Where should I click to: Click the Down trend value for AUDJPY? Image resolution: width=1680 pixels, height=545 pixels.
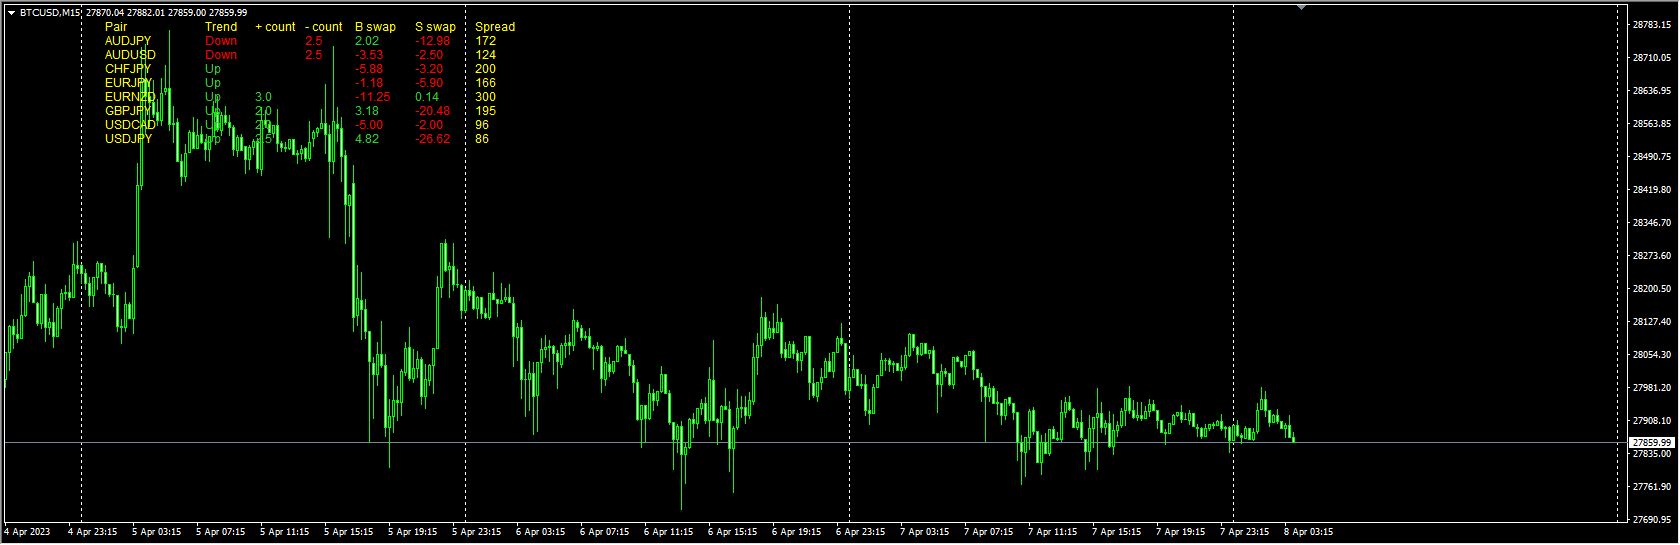coord(221,41)
